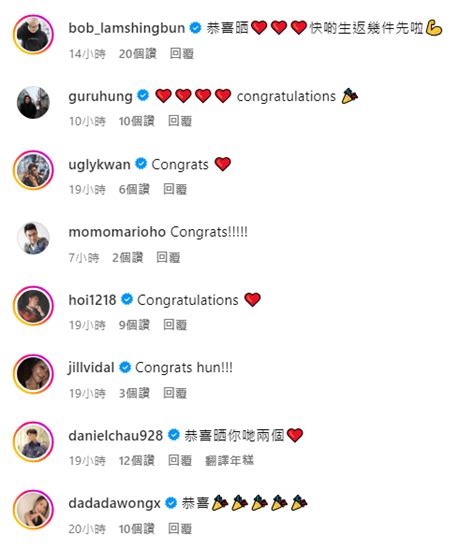Reply to guruhung's congratulations comment

coord(180,121)
